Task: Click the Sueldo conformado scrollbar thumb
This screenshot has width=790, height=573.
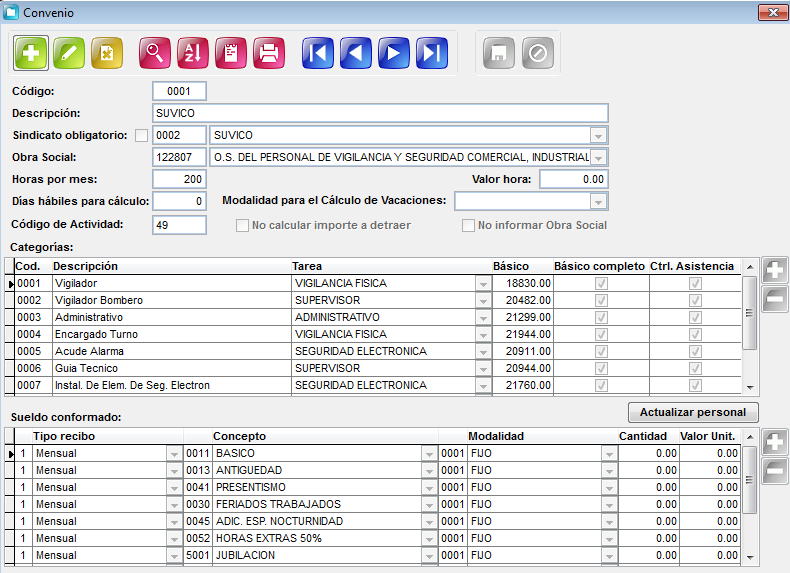Action: click(750, 480)
